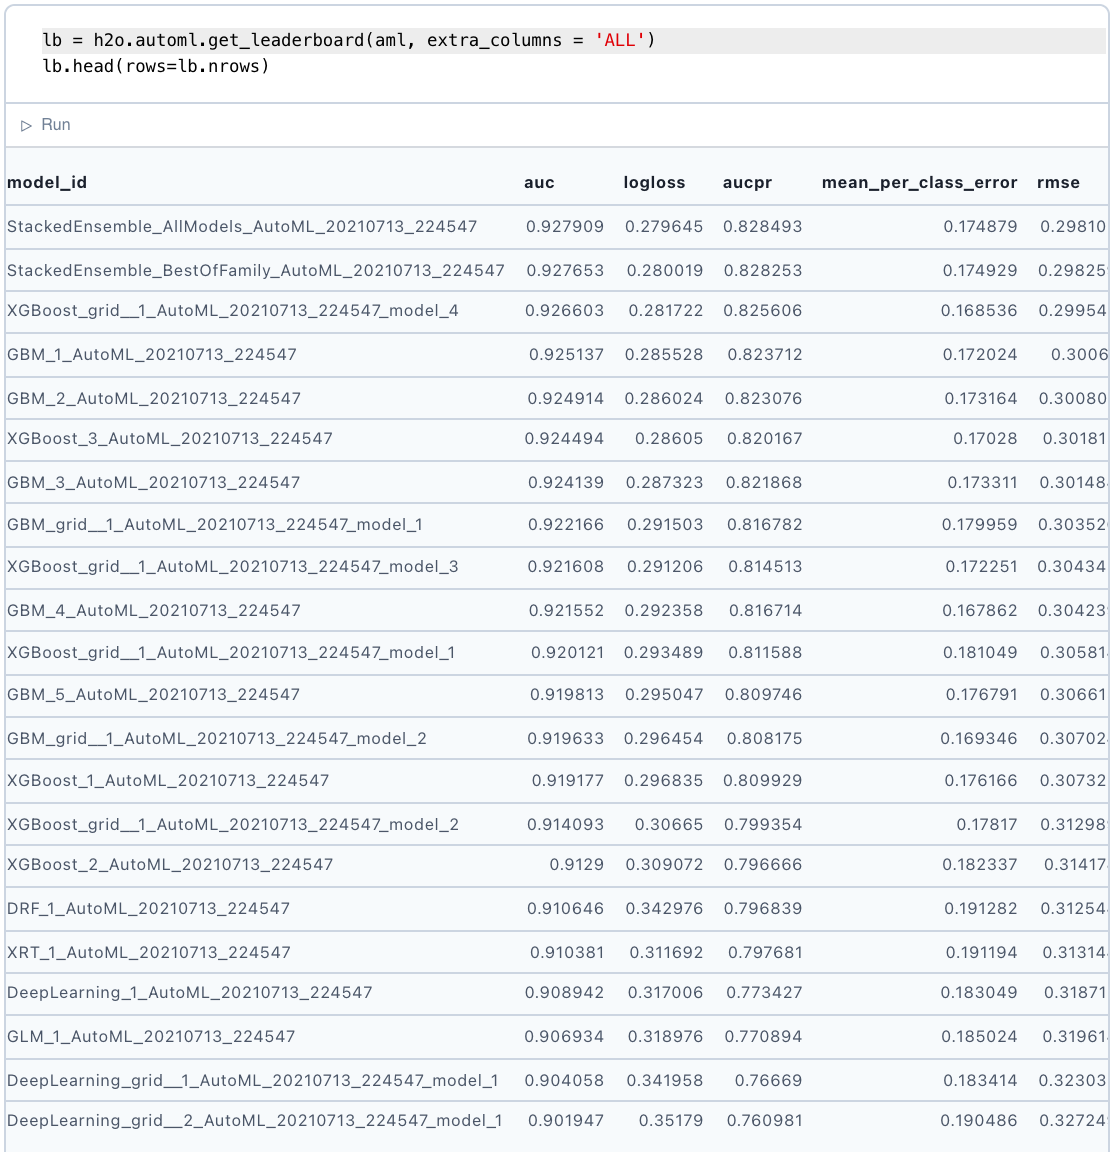Click the auc value 0.9129

coord(577,865)
